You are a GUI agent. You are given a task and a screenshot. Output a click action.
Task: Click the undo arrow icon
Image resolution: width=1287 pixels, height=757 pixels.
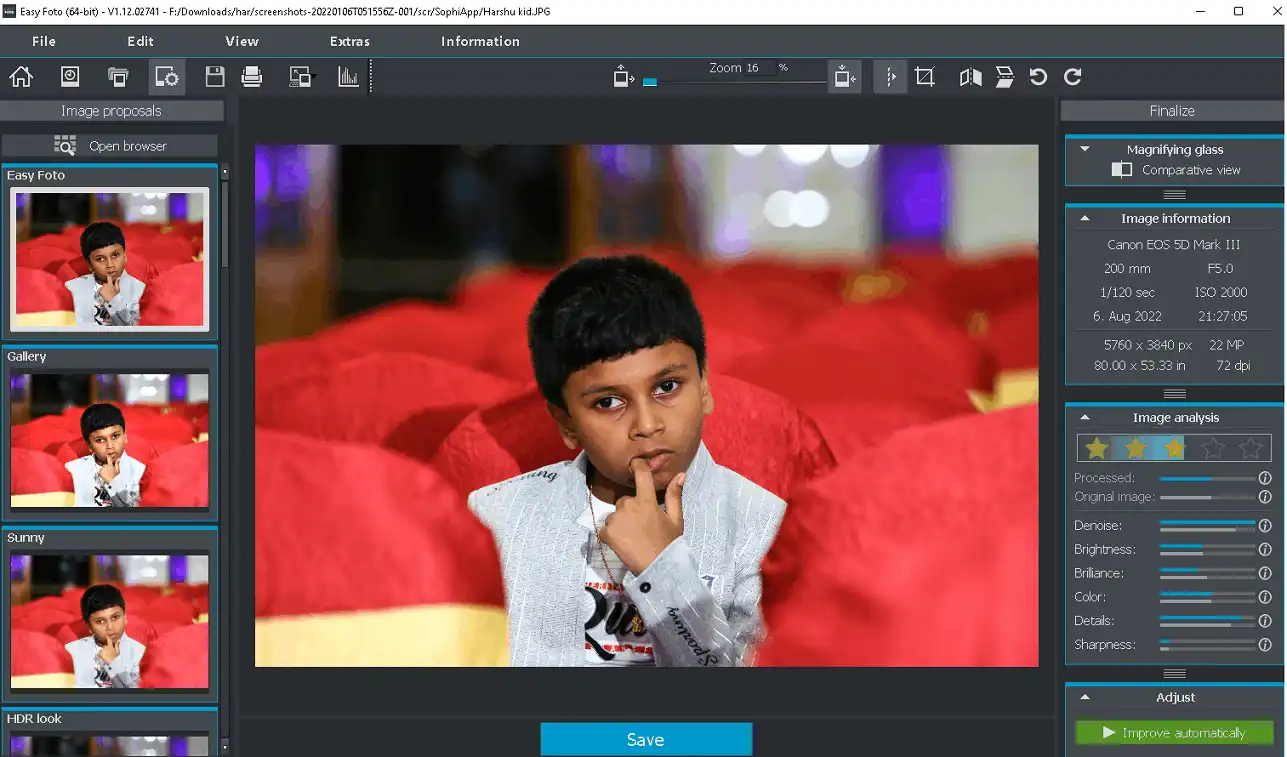click(x=1038, y=77)
